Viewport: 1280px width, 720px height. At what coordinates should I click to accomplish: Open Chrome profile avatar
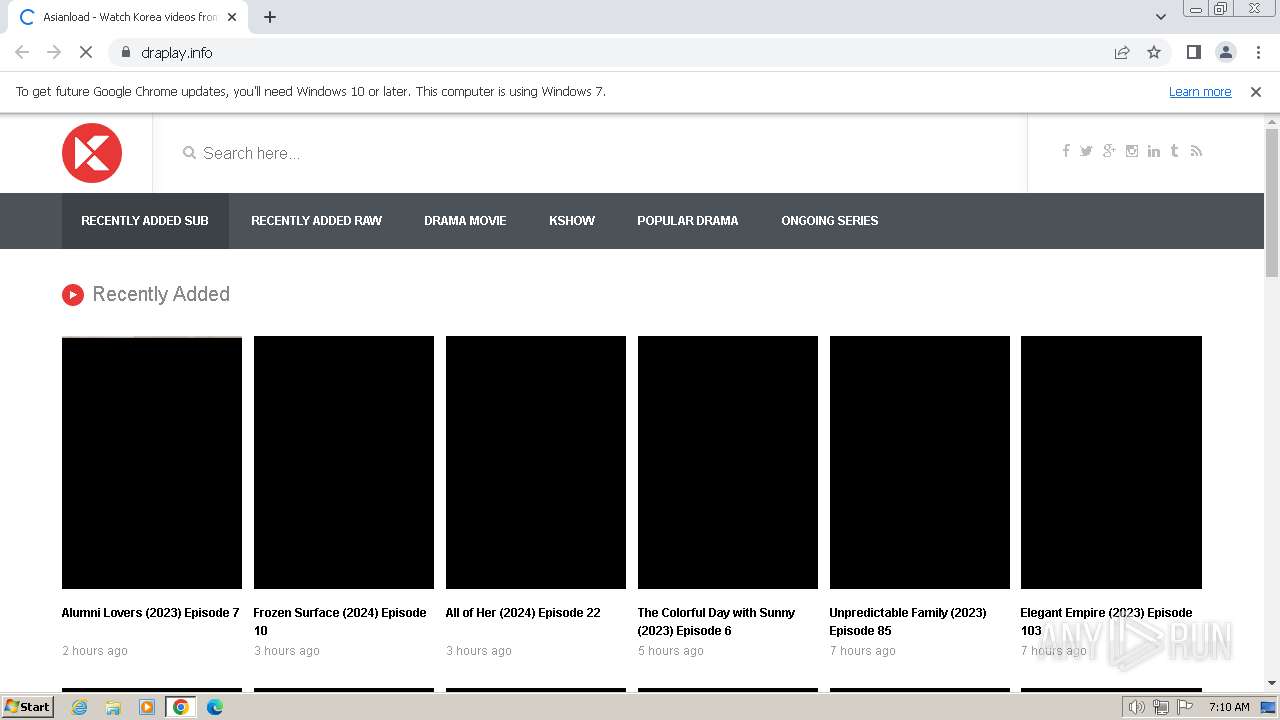tap(1225, 53)
